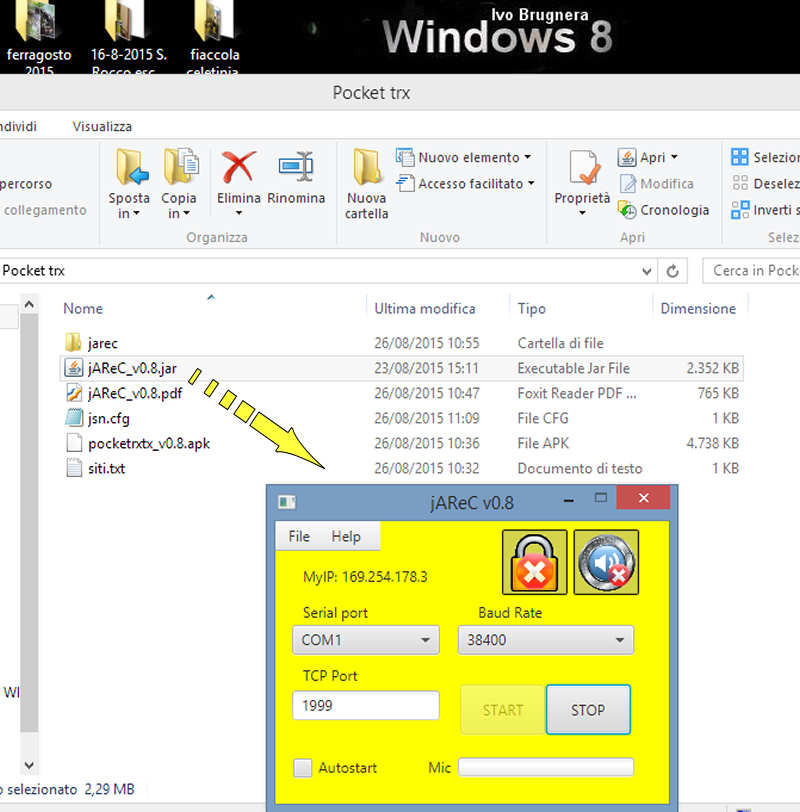Image resolution: width=800 pixels, height=812 pixels.
Task: Click the 2.352 KB size cell
Action: coord(712,368)
